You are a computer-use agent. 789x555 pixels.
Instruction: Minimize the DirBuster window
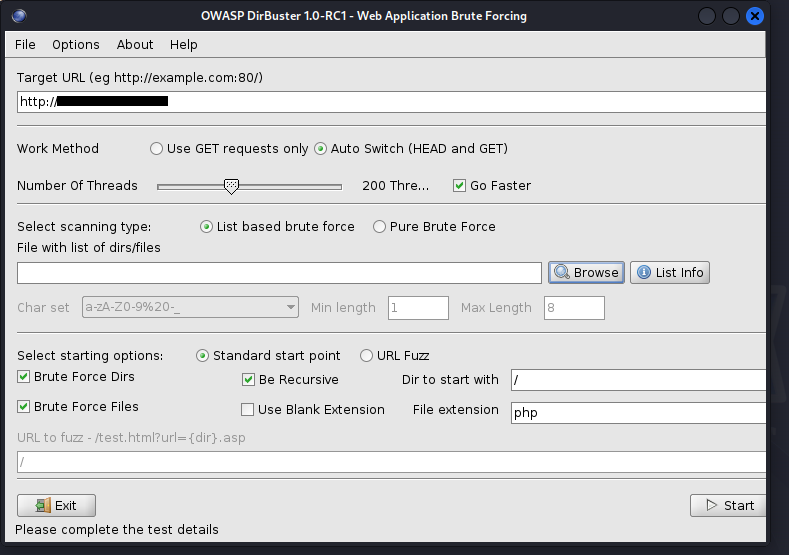tap(707, 16)
